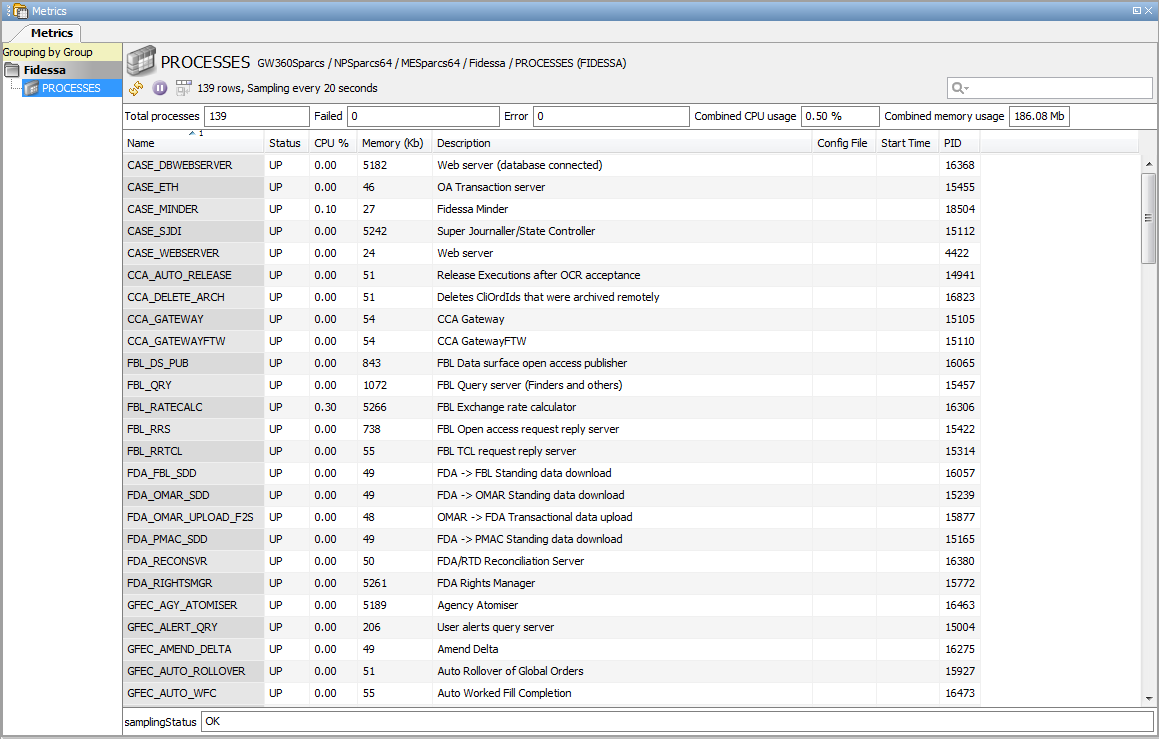Sort by the CPU % column header
1159x739 pixels.
click(332, 143)
